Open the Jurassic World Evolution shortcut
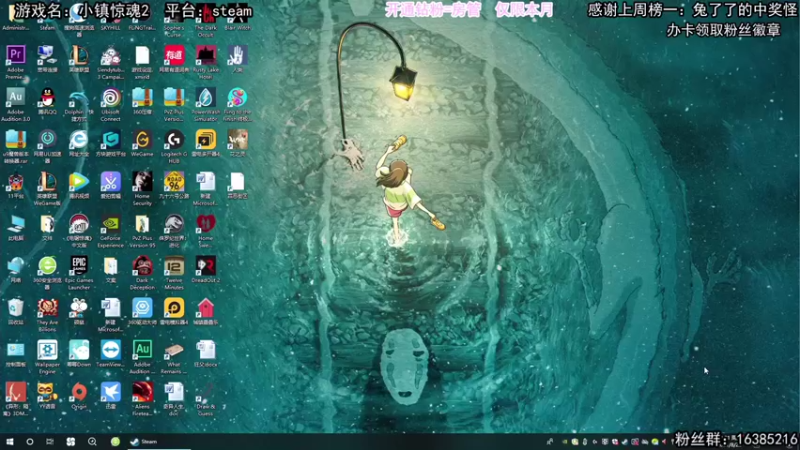The height and width of the screenshot is (450, 800). [x=174, y=224]
